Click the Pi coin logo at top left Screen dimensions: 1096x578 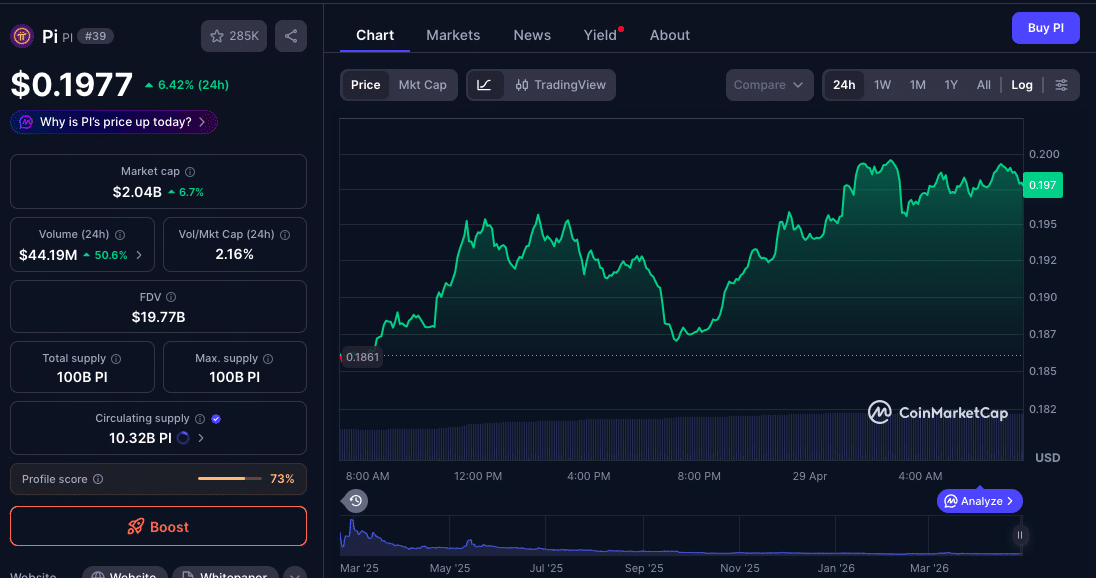coord(21,36)
